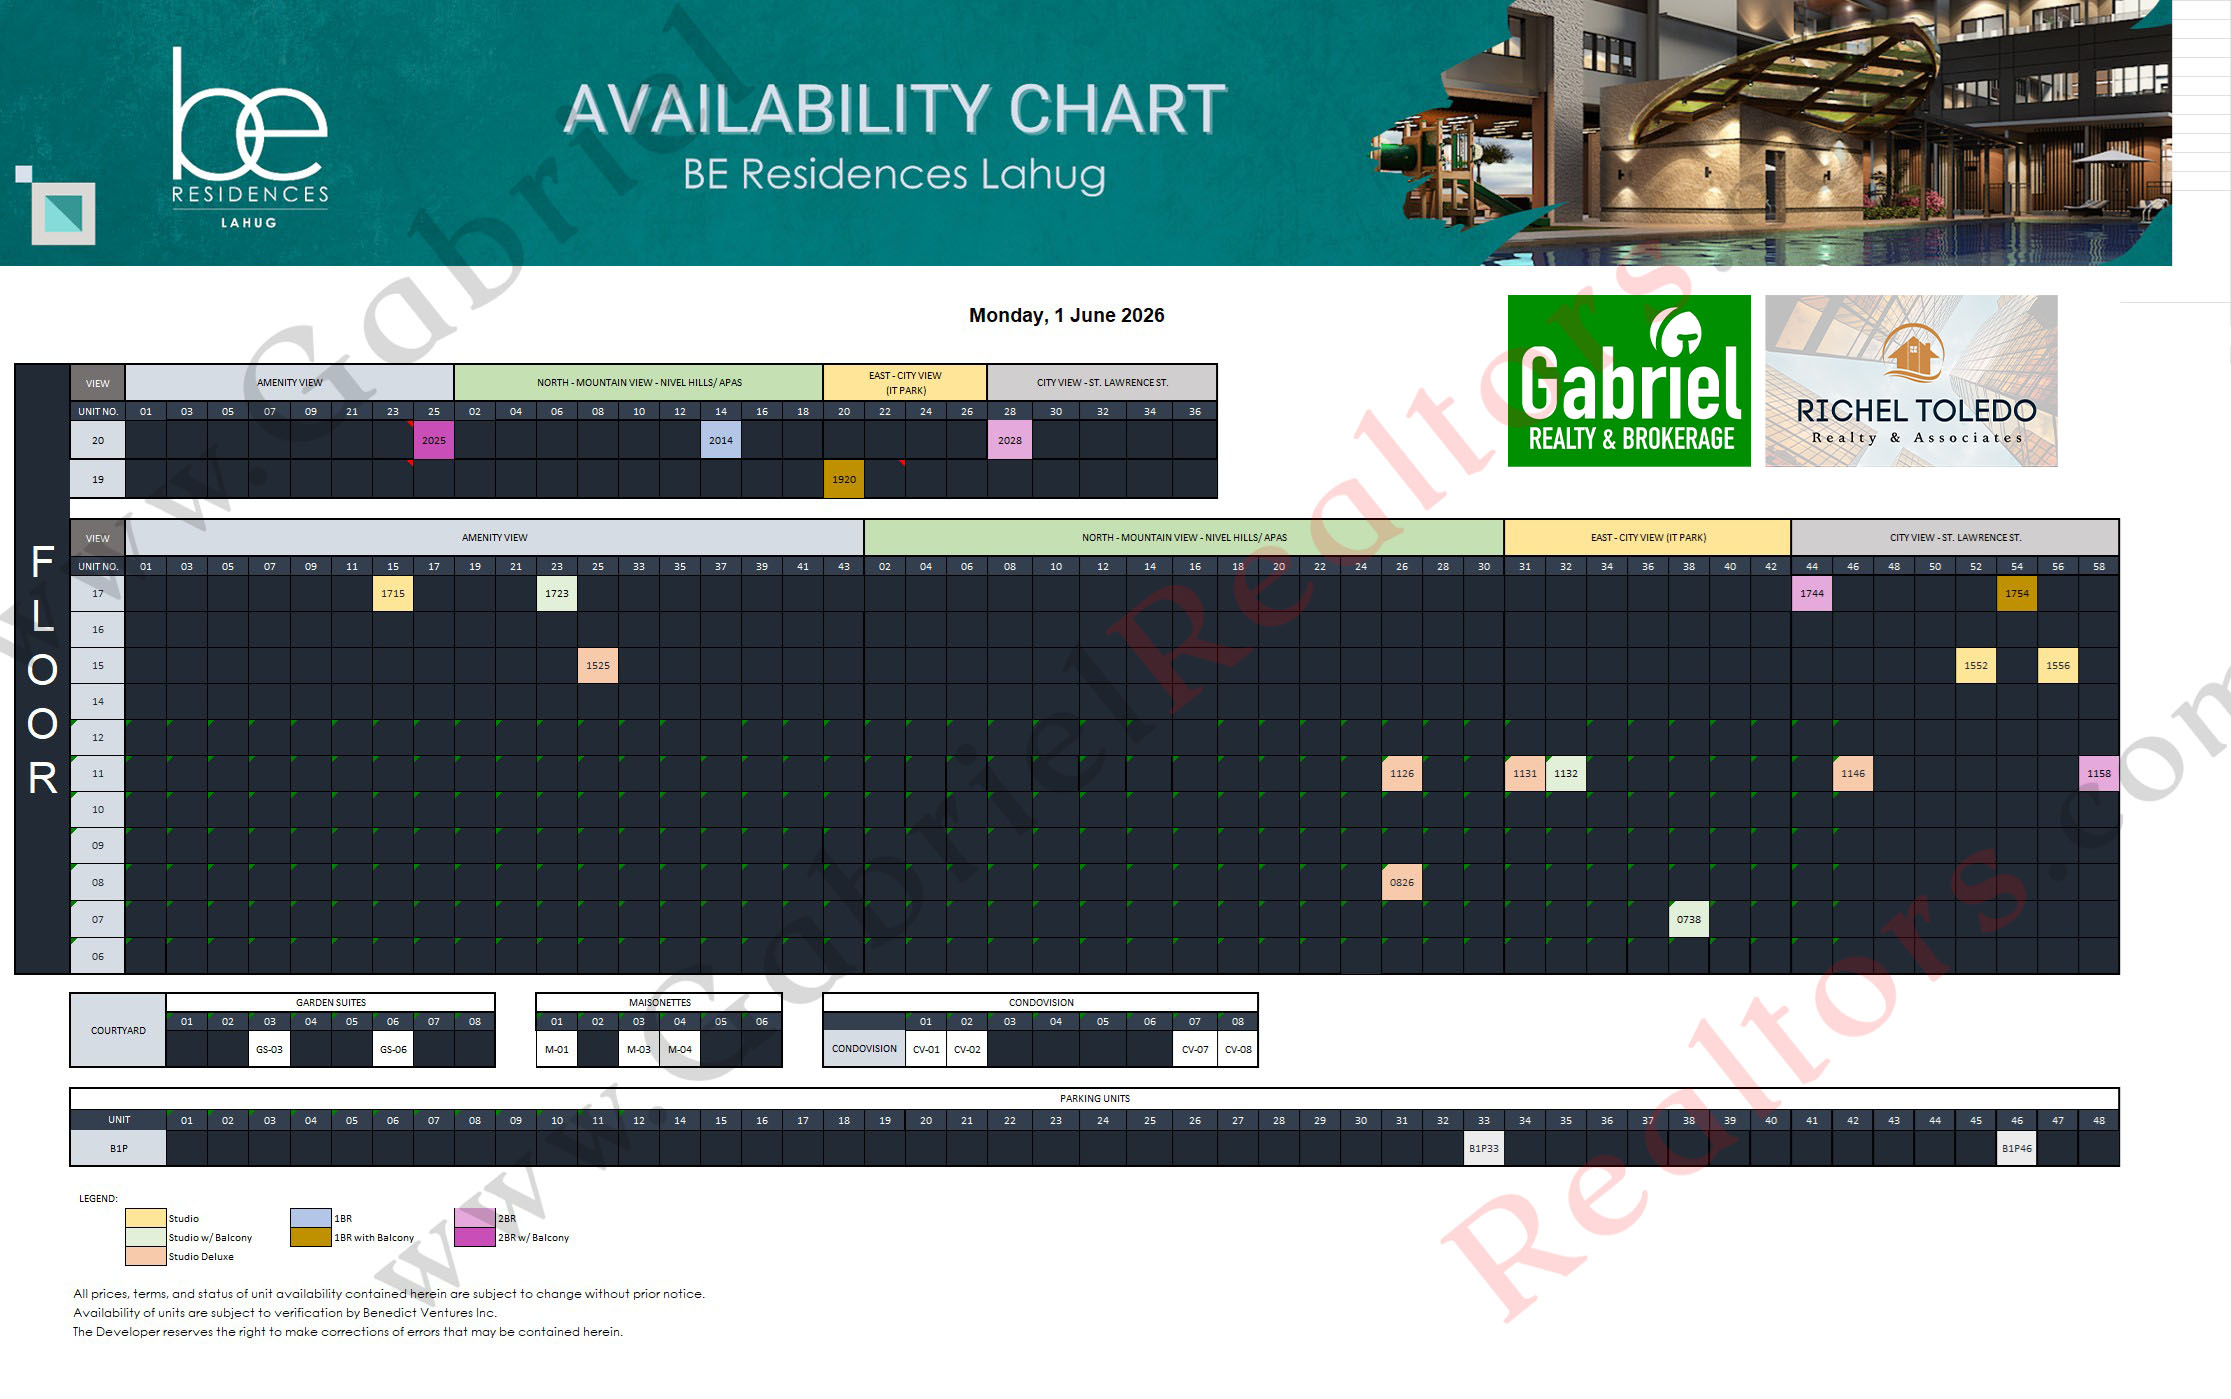Click the BE Residences Lahug logo
Image resolution: width=2231 pixels, height=1399 pixels.
(x=250, y=138)
